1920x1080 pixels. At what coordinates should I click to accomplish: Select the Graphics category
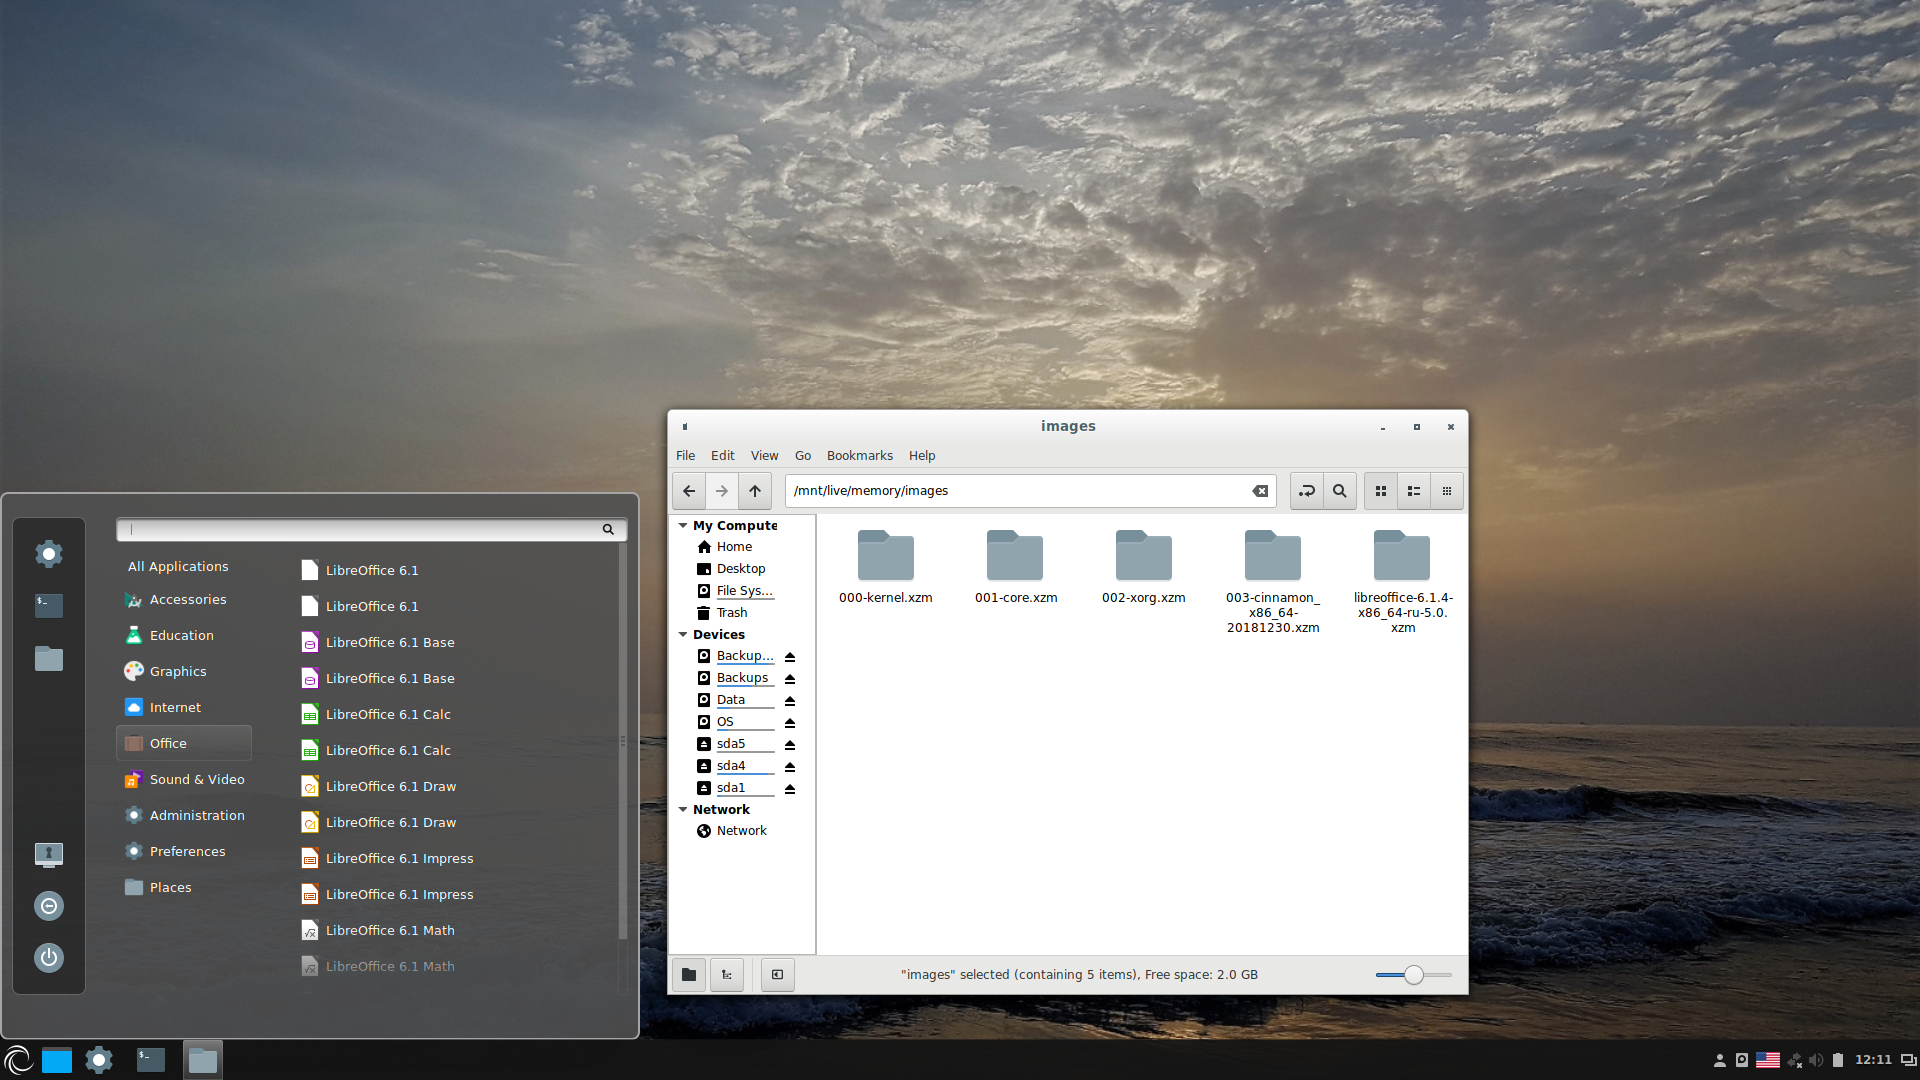tap(178, 671)
